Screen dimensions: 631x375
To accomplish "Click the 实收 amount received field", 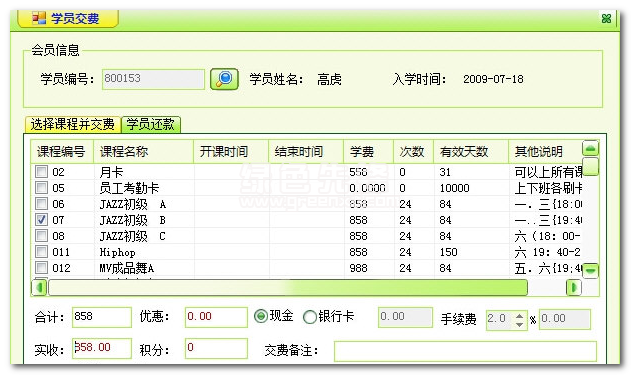I will click(x=102, y=348).
